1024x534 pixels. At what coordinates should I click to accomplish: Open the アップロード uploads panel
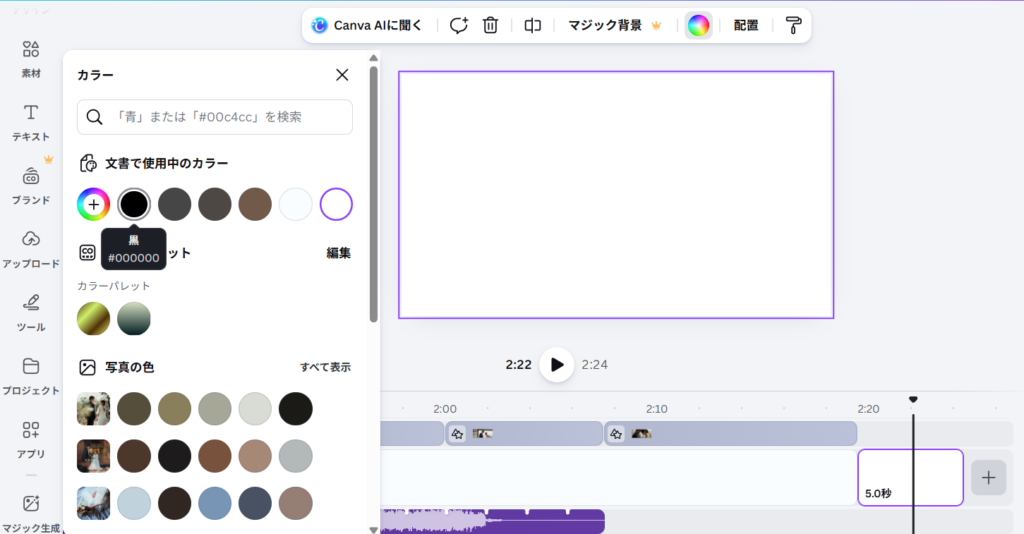click(x=31, y=247)
